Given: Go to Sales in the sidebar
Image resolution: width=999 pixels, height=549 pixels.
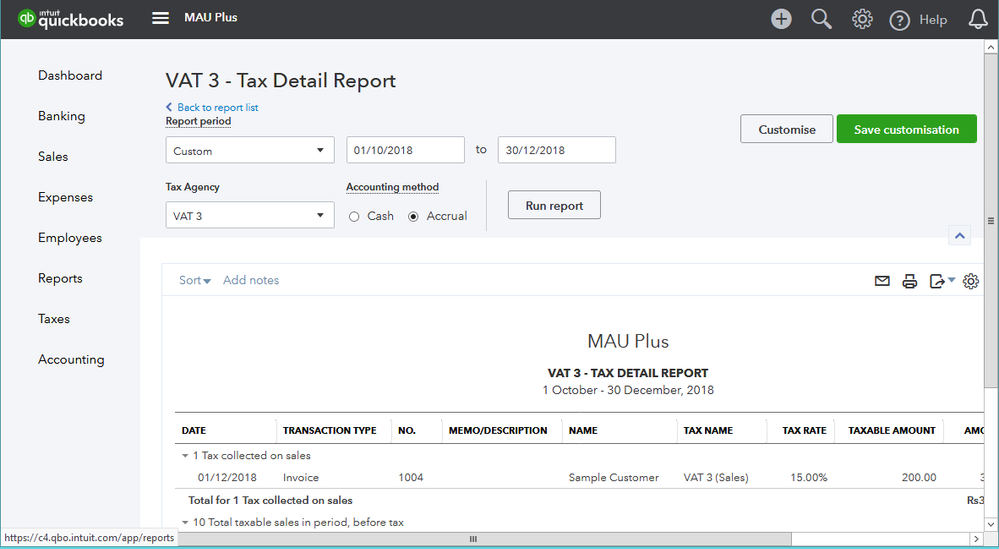Looking at the screenshot, I should click(53, 157).
